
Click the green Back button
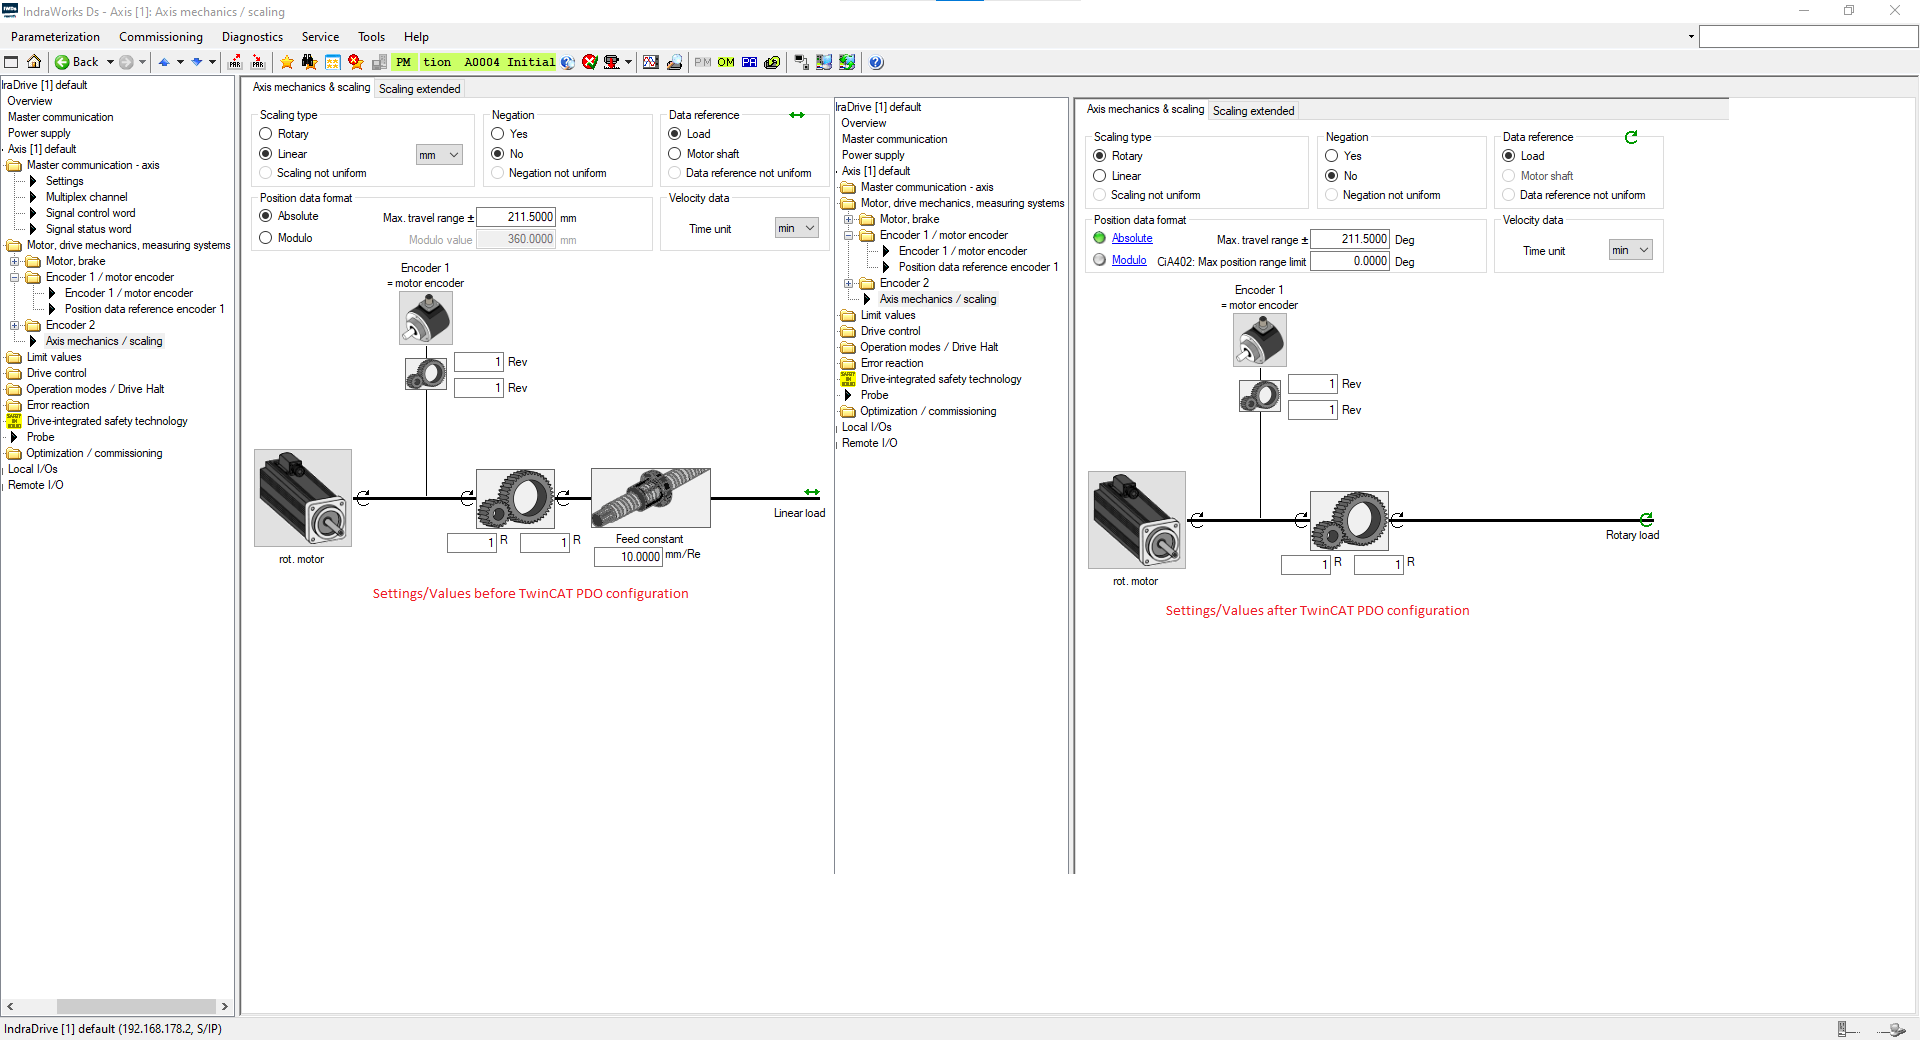coord(77,62)
